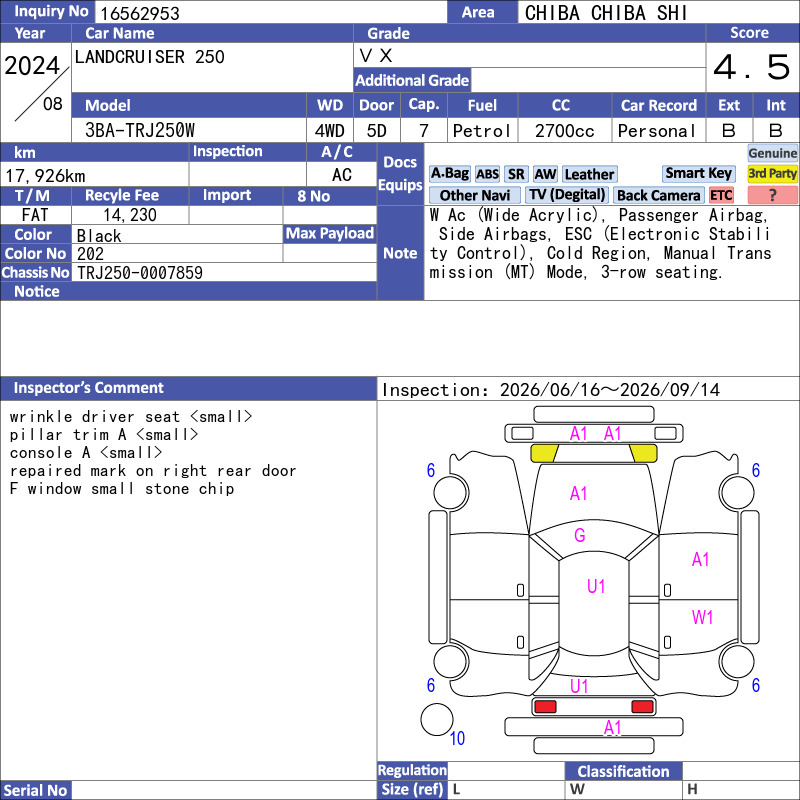800x800 pixels.
Task: Select the Classification header
Action: 623,771
